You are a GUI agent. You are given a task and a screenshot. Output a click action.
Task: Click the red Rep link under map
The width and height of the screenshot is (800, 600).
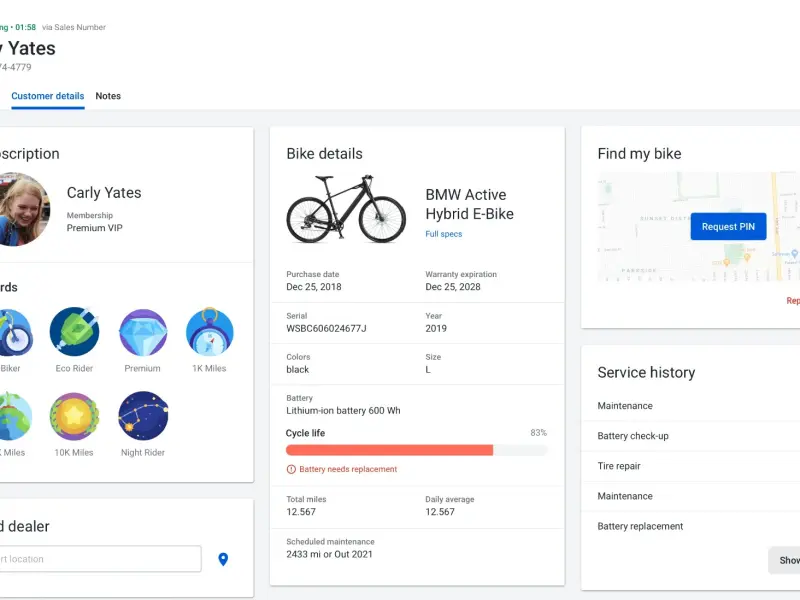coord(793,301)
